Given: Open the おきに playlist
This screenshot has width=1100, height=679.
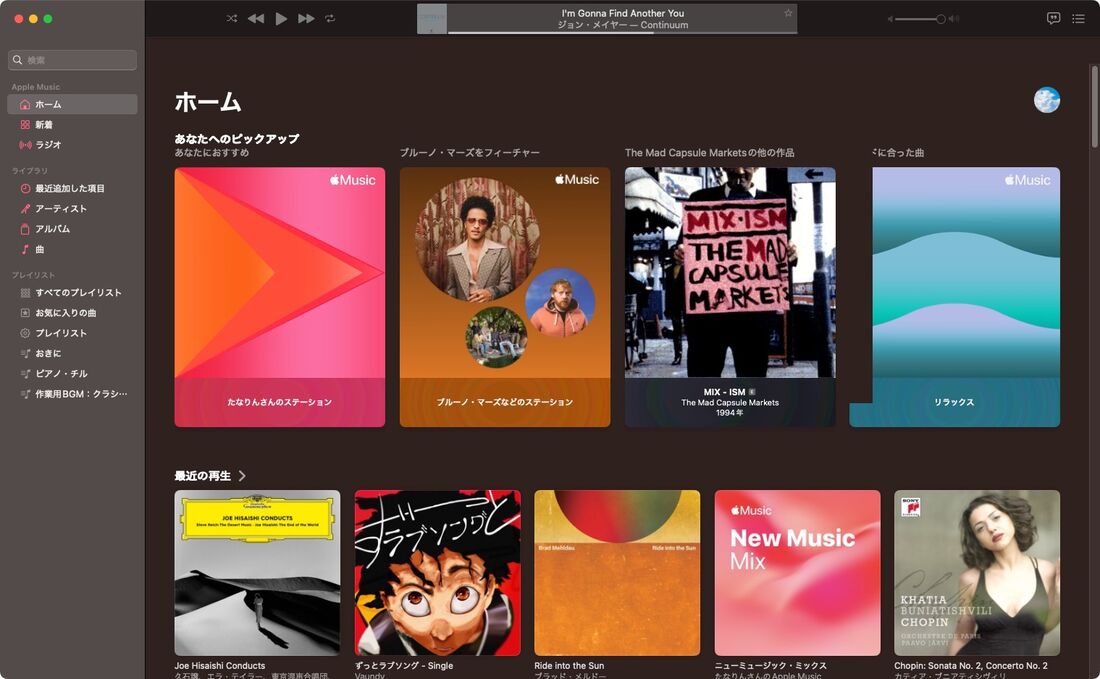Looking at the screenshot, I should tap(72, 354).
